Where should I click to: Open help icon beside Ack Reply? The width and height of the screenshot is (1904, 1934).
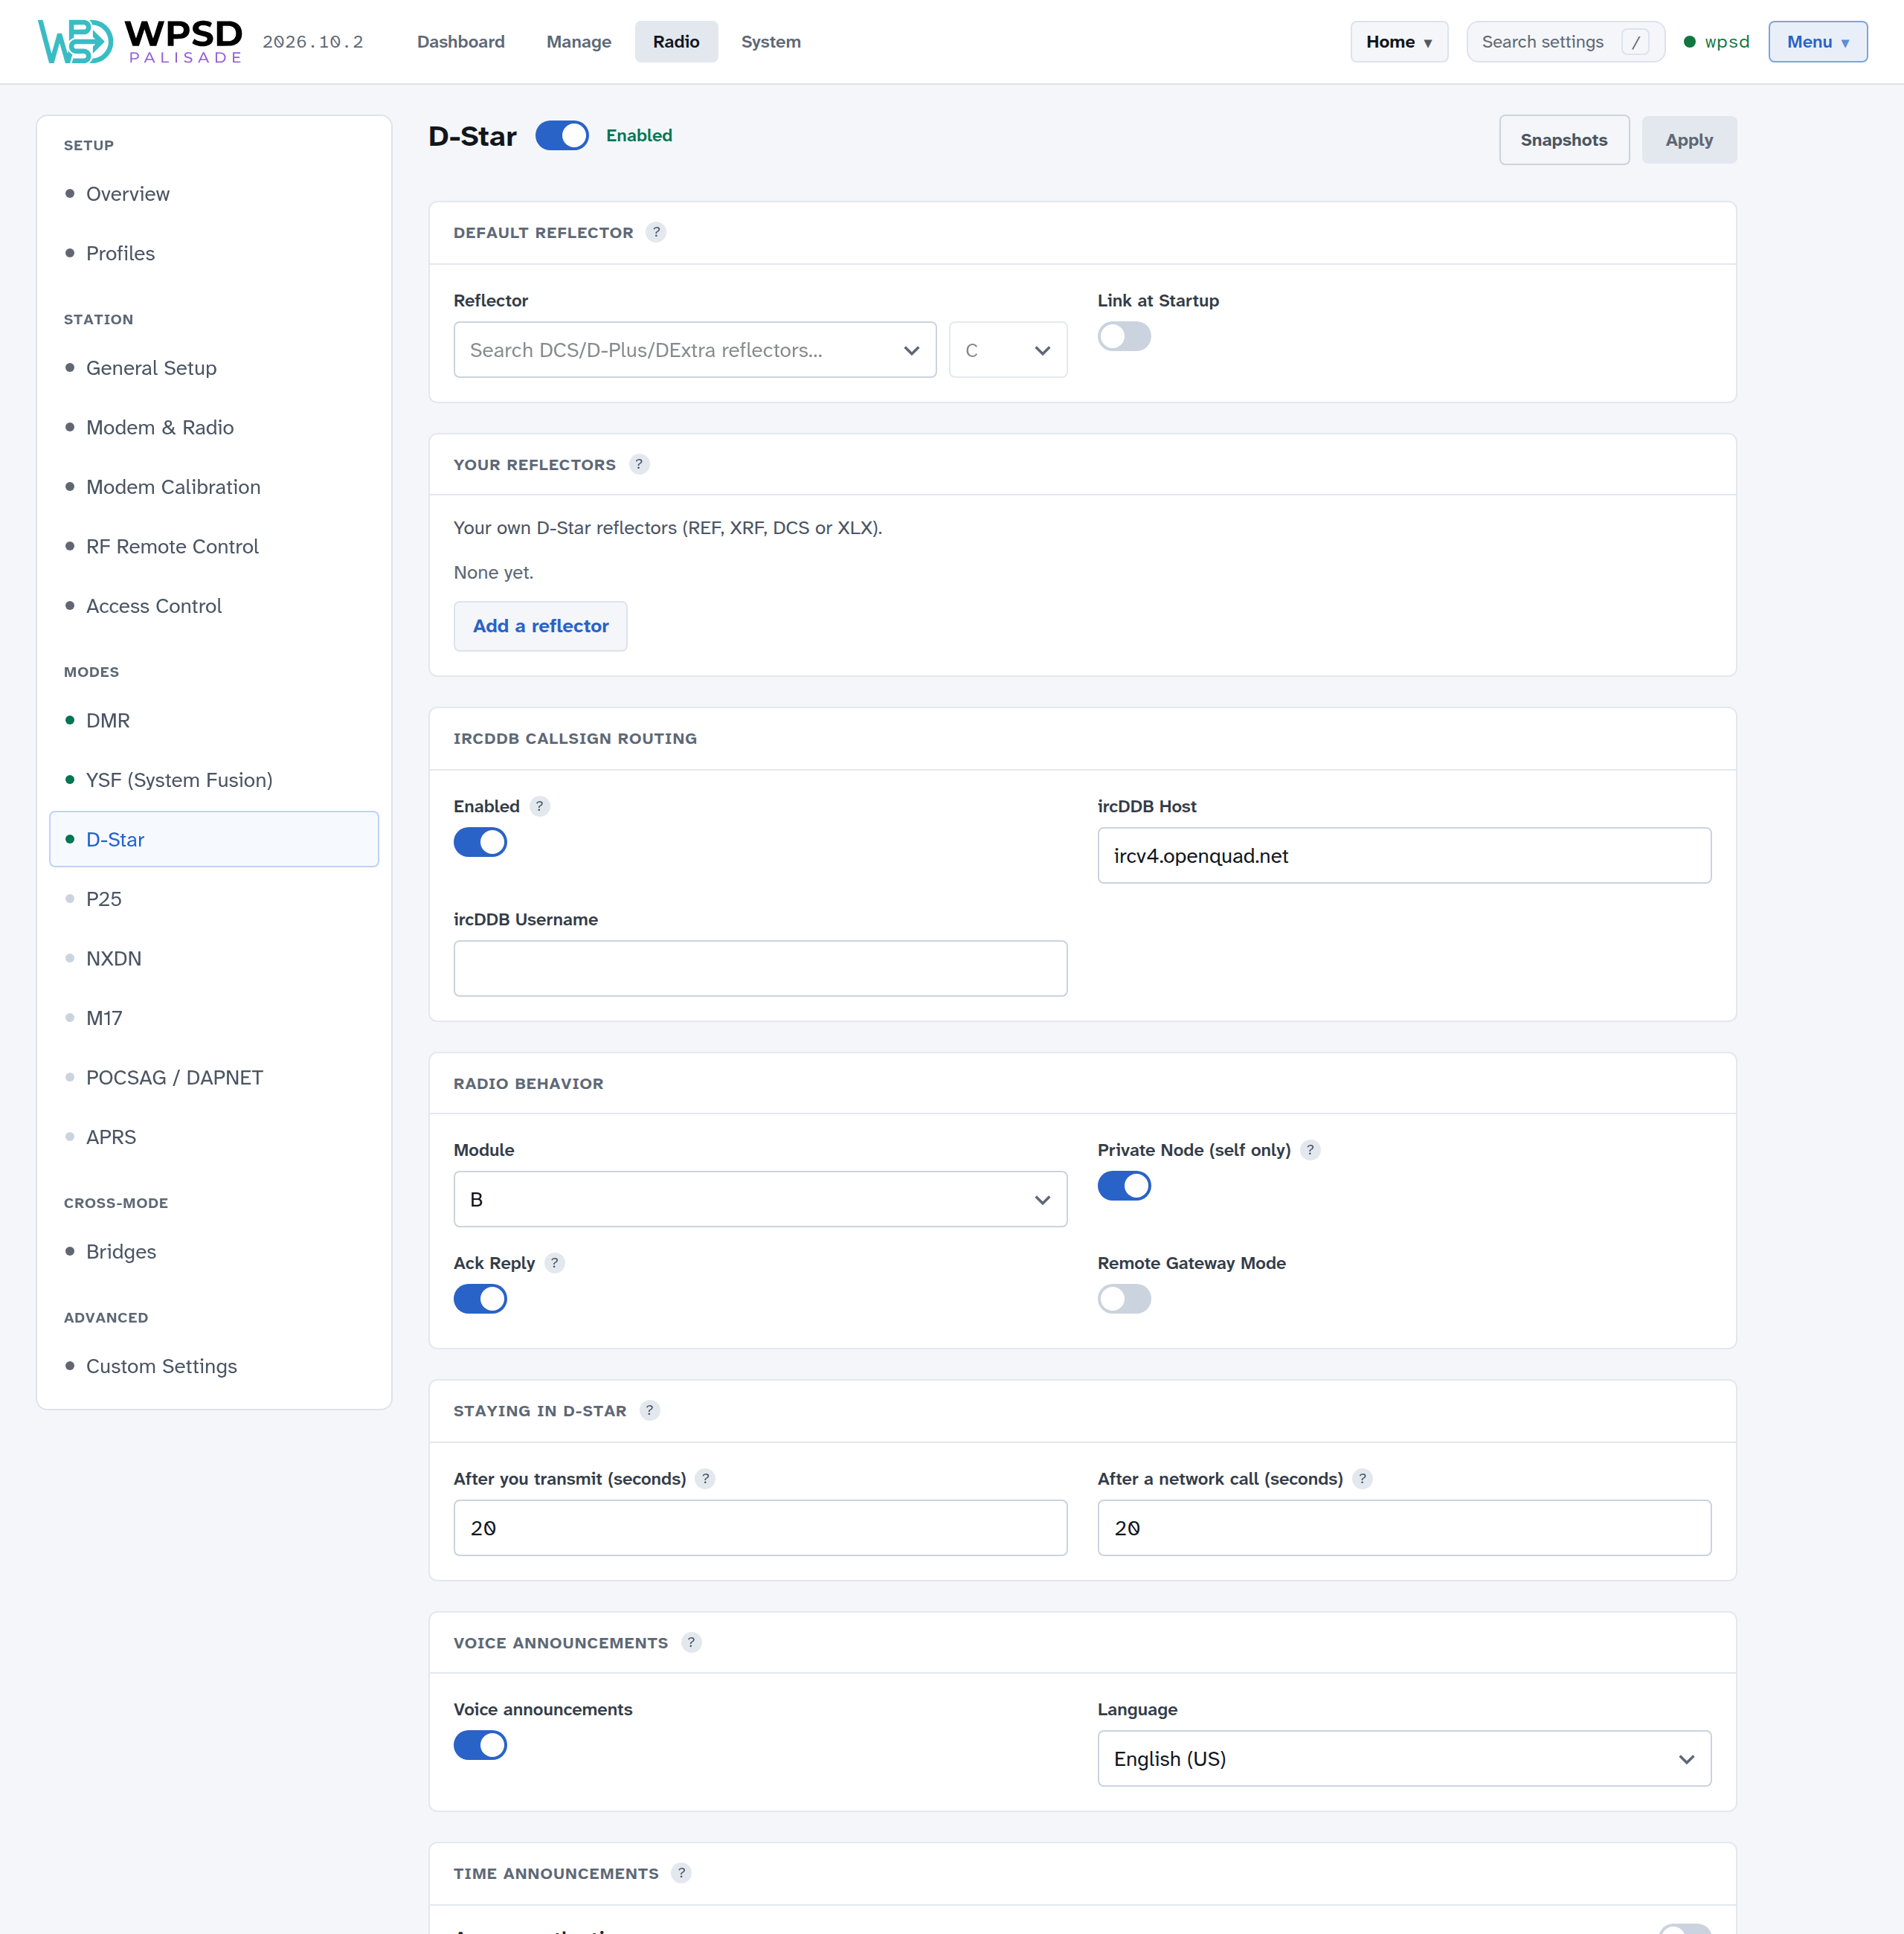point(555,1263)
